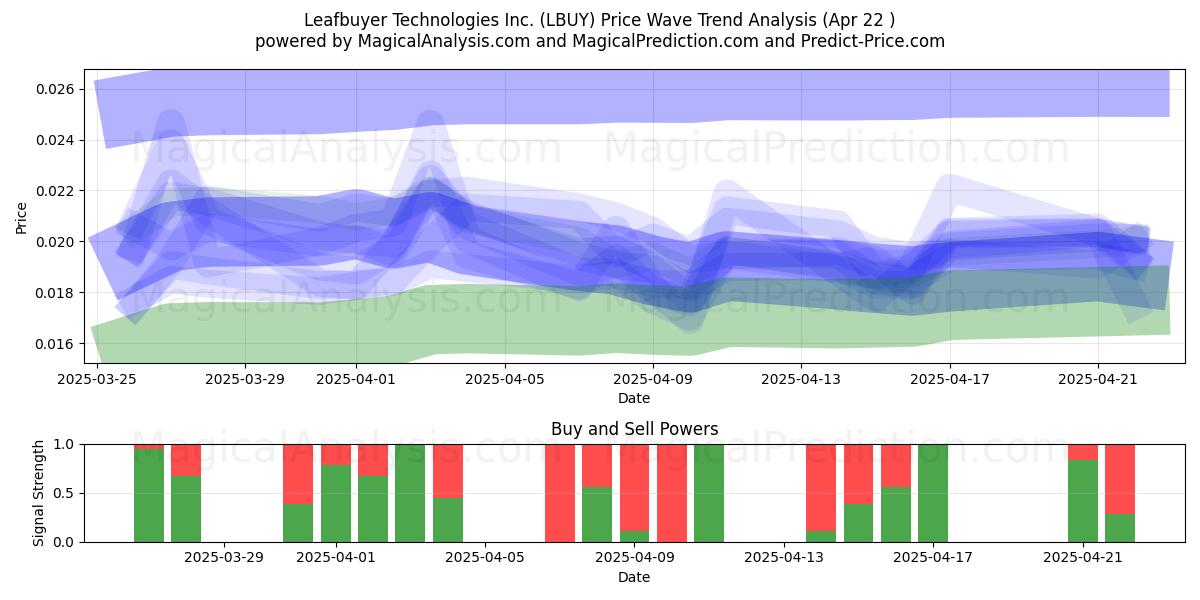
Task: Click the 2025-04-05 tick on the Buy and Sell Powers chart
Action: tap(485, 558)
